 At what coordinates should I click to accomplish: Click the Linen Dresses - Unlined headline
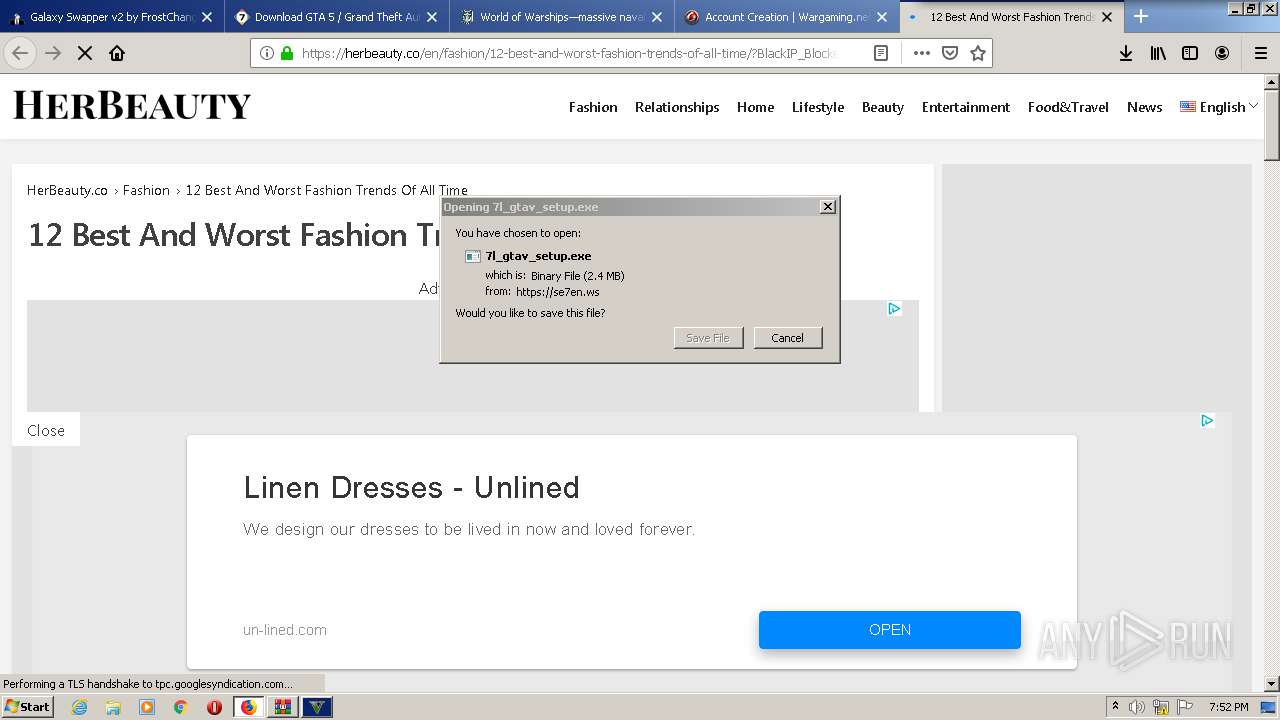tap(411, 487)
